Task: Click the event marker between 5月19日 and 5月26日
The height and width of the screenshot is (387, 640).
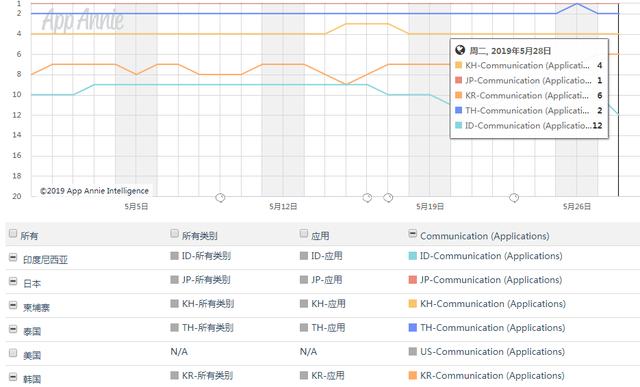Action: [x=514, y=198]
